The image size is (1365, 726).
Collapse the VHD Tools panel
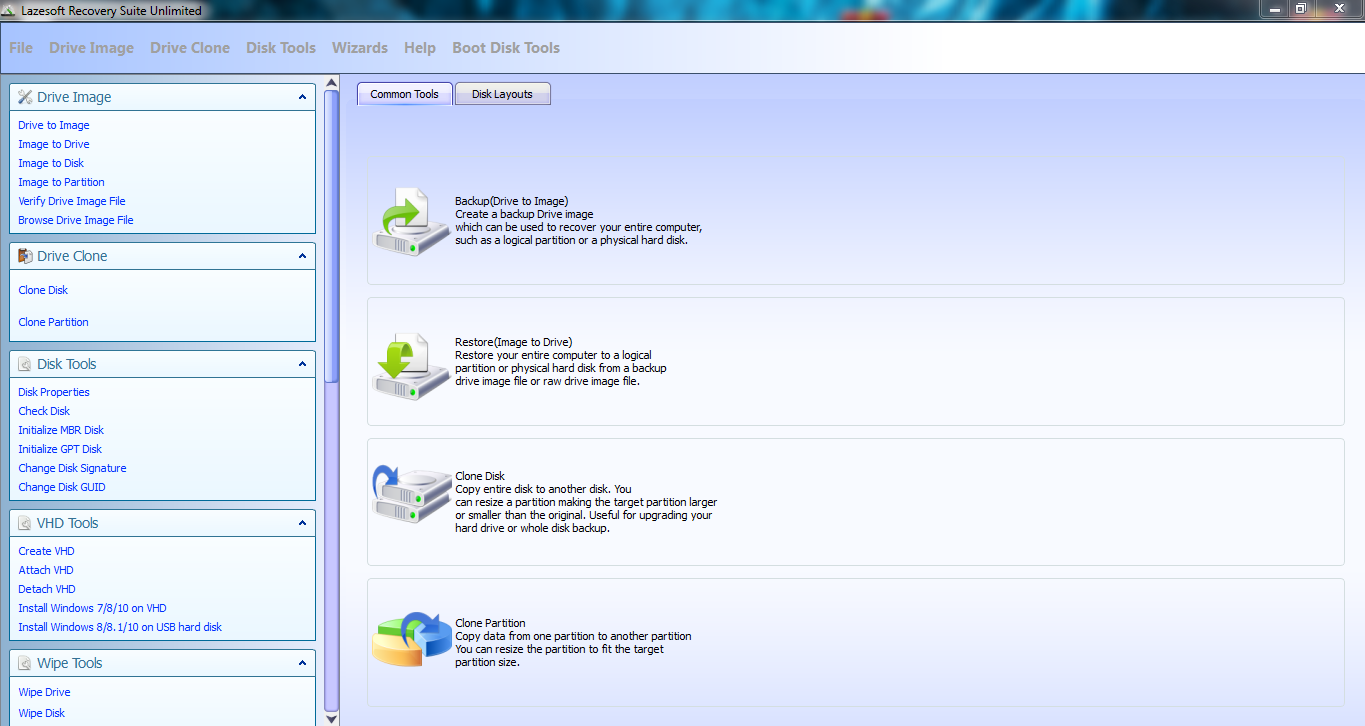click(x=302, y=523)
